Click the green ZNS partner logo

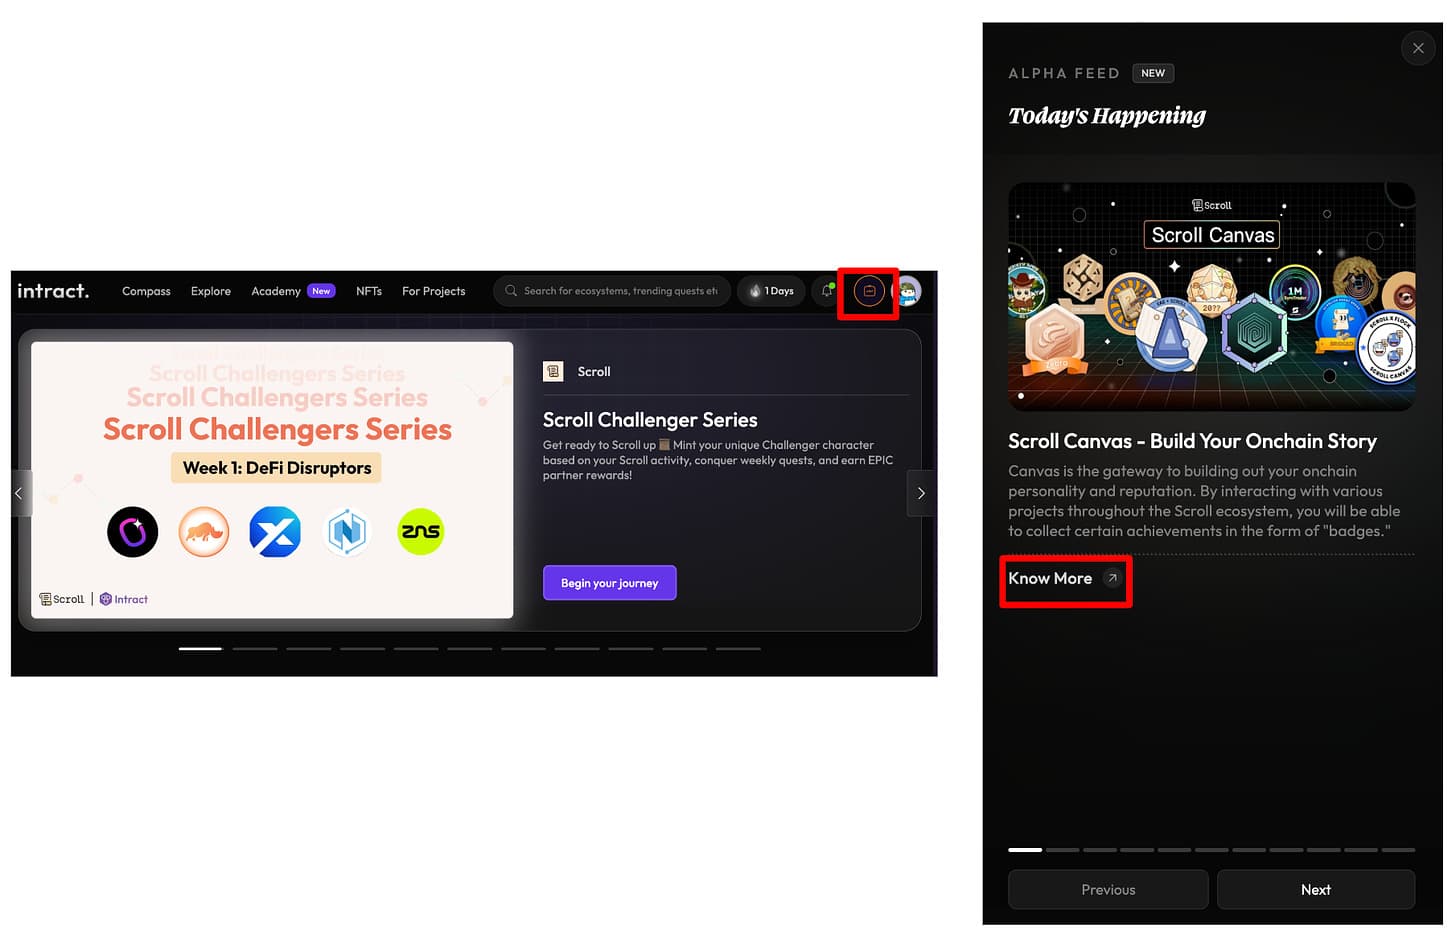420,532
